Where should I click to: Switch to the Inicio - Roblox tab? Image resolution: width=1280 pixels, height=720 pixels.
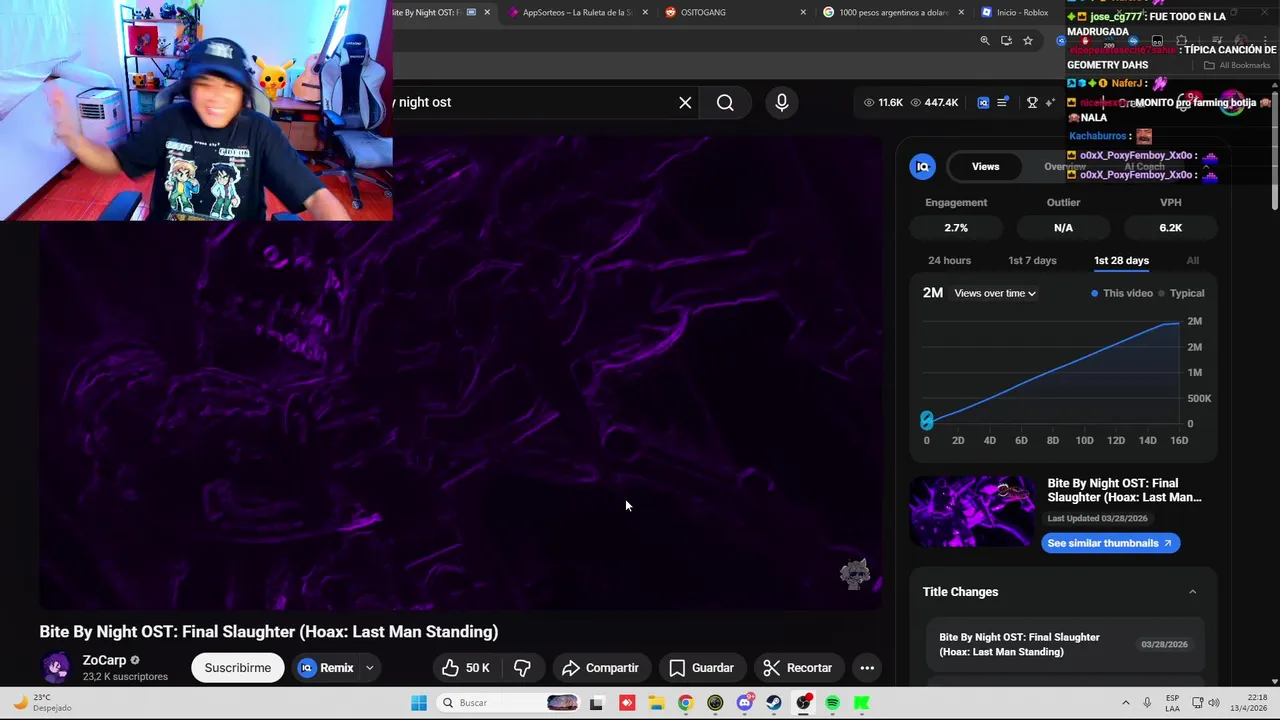tap(1015, 12)
